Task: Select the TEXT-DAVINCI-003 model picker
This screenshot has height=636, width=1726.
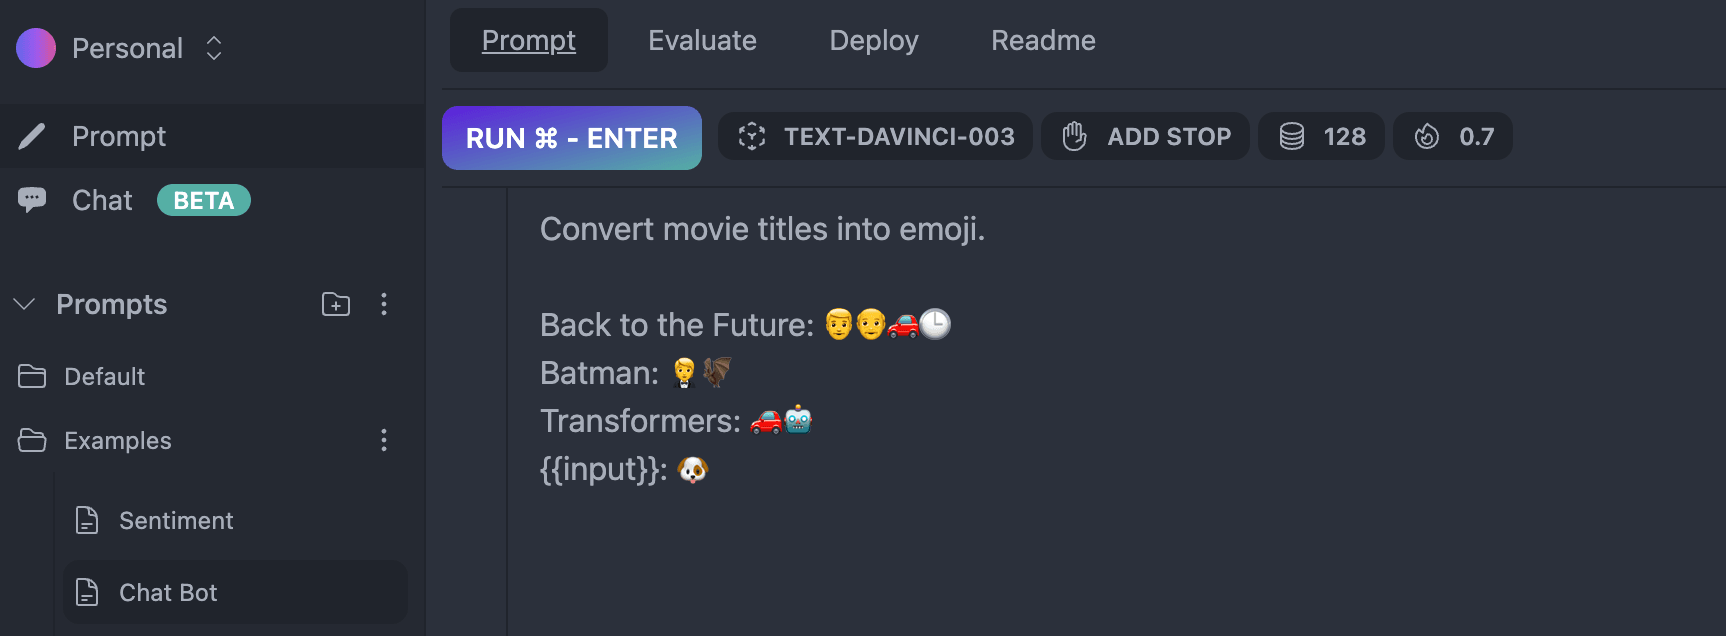Action: tap(875, 136)
